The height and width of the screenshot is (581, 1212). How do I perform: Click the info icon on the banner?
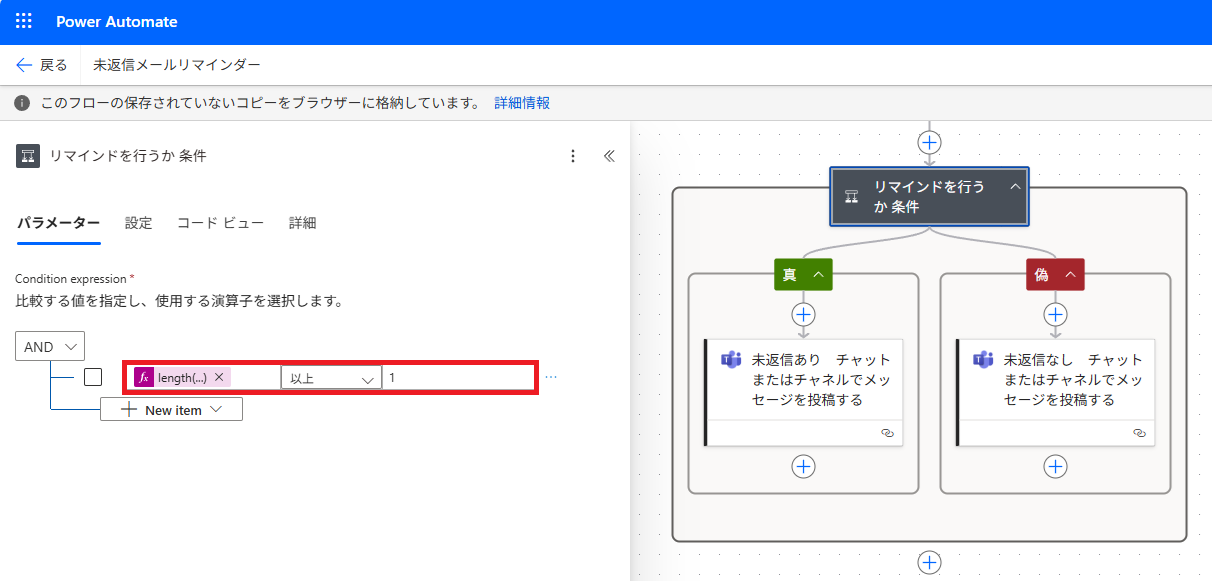pyautogui.click(x=22, y=102)
